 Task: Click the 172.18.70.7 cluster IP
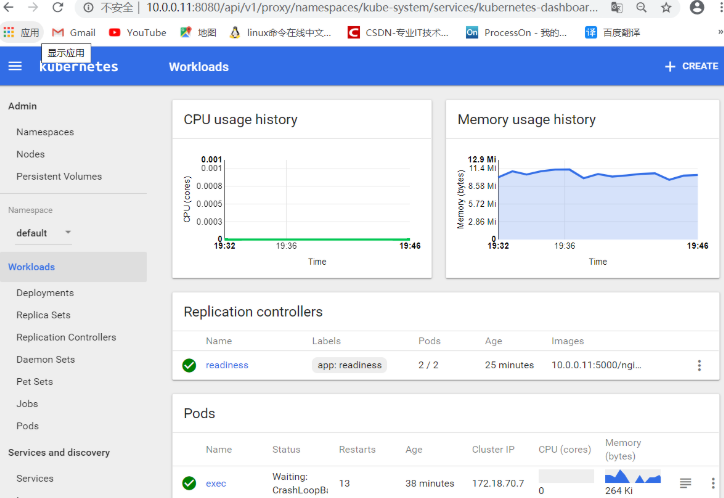pyautogui.click(x=498, y=483)
